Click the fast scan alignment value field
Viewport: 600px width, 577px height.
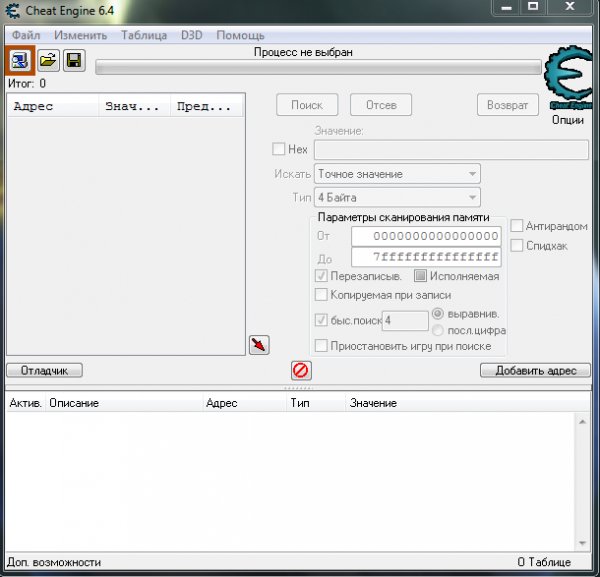point(405,320)
